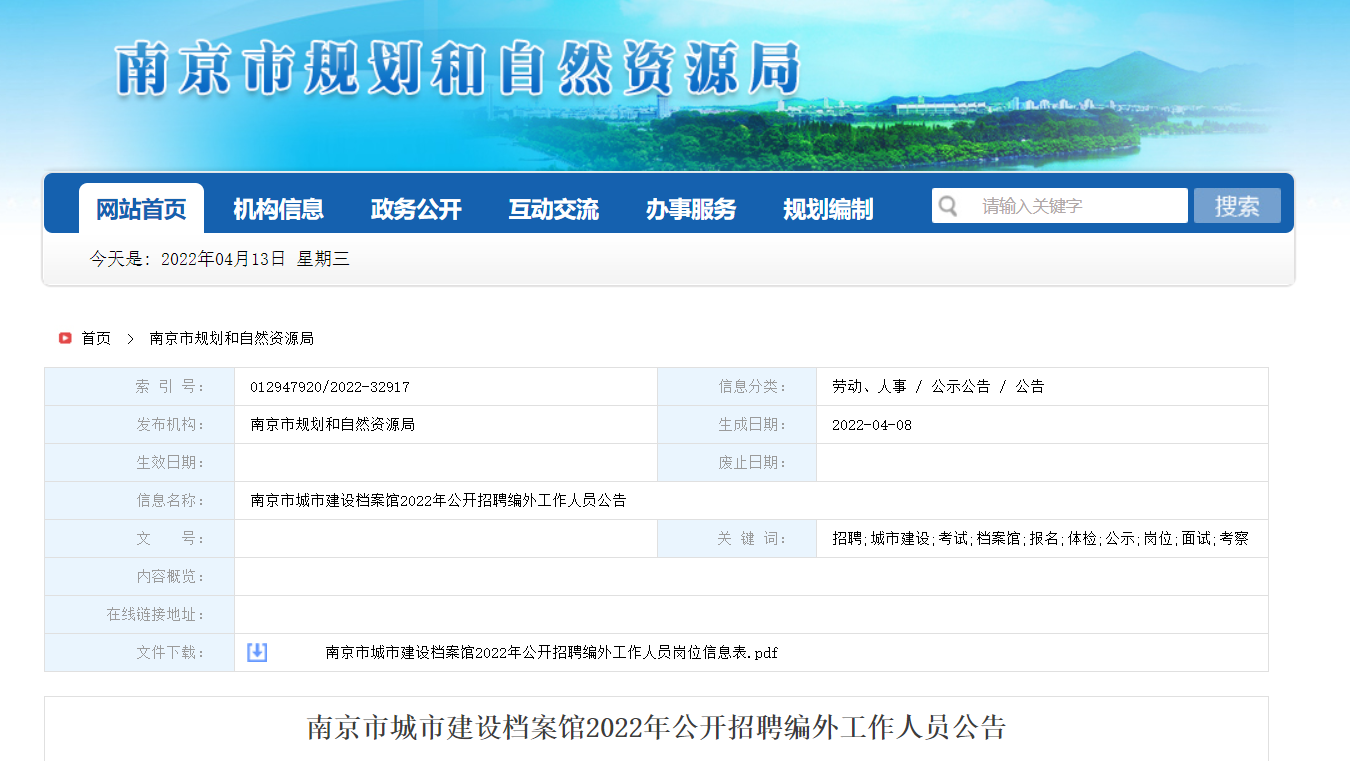Click the 文件下载 label cell
Screen dimensions: 1350x761
pyautogui.click(x=140, y=653)
